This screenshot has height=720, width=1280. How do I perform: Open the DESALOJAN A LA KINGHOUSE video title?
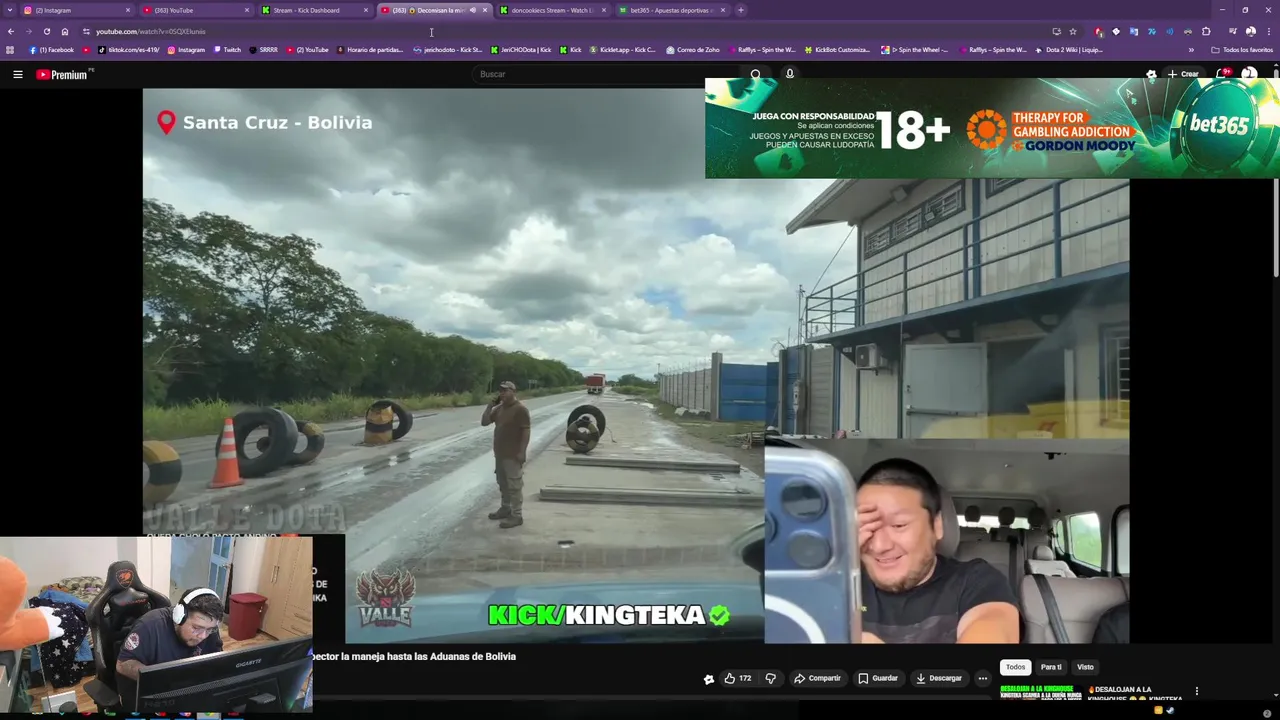(x=1135, y=693)
